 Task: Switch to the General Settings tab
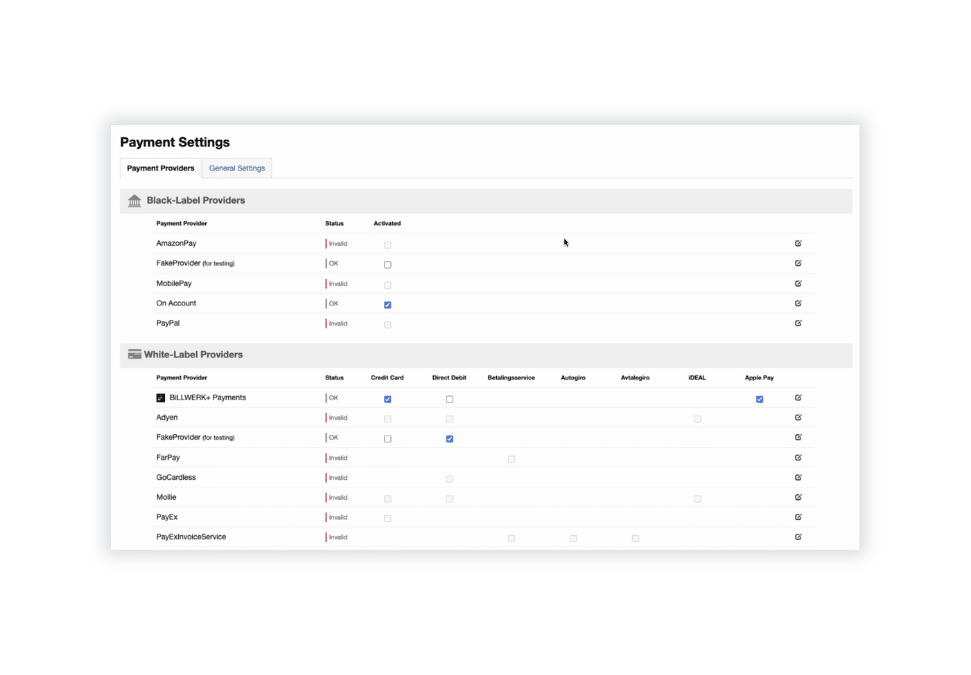(x=237, y=168)
